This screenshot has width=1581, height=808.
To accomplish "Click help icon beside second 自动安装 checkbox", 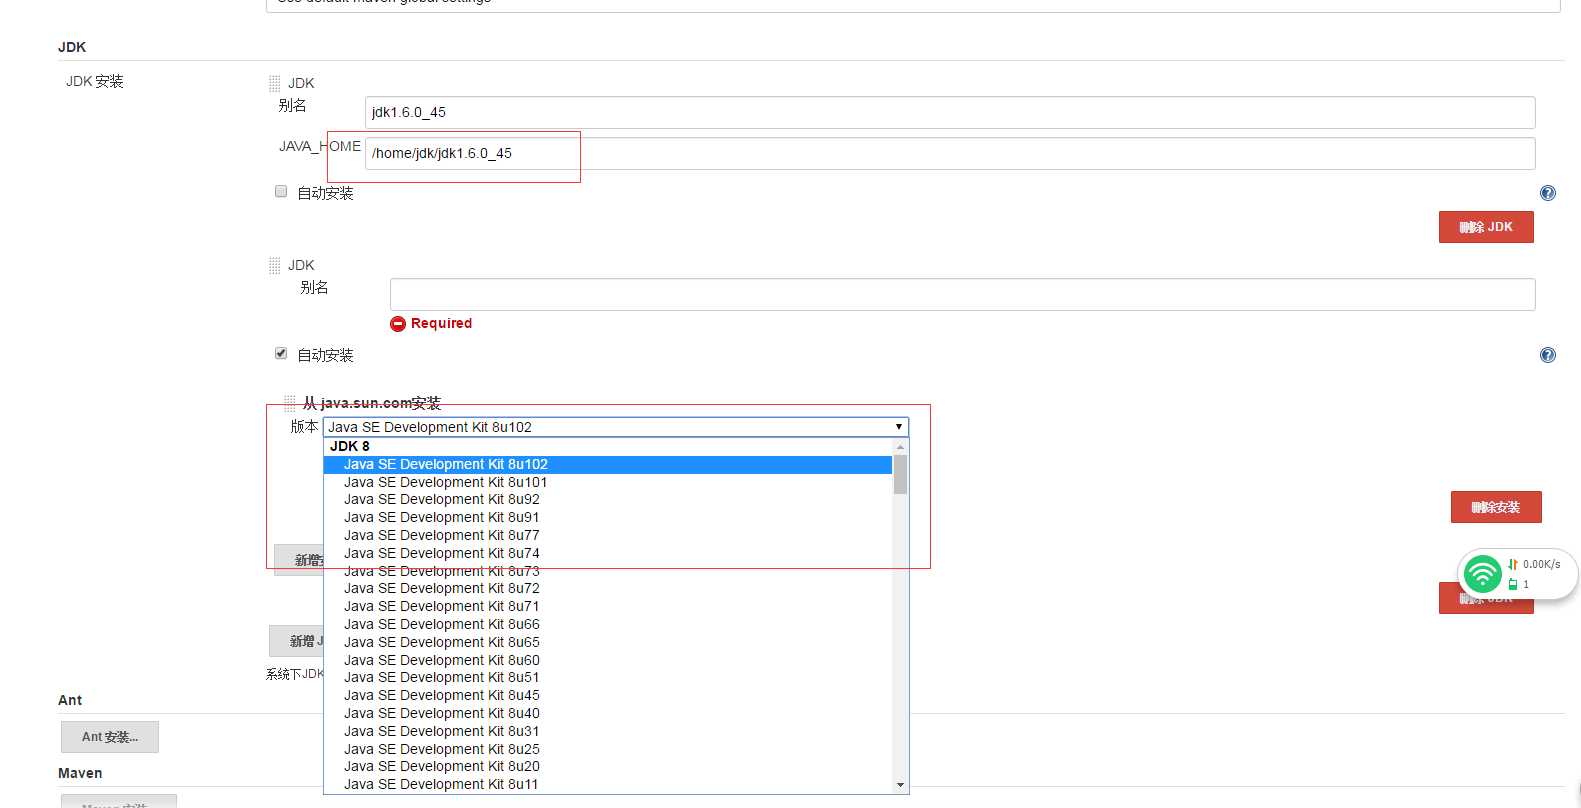I will tap(1547, 355).
